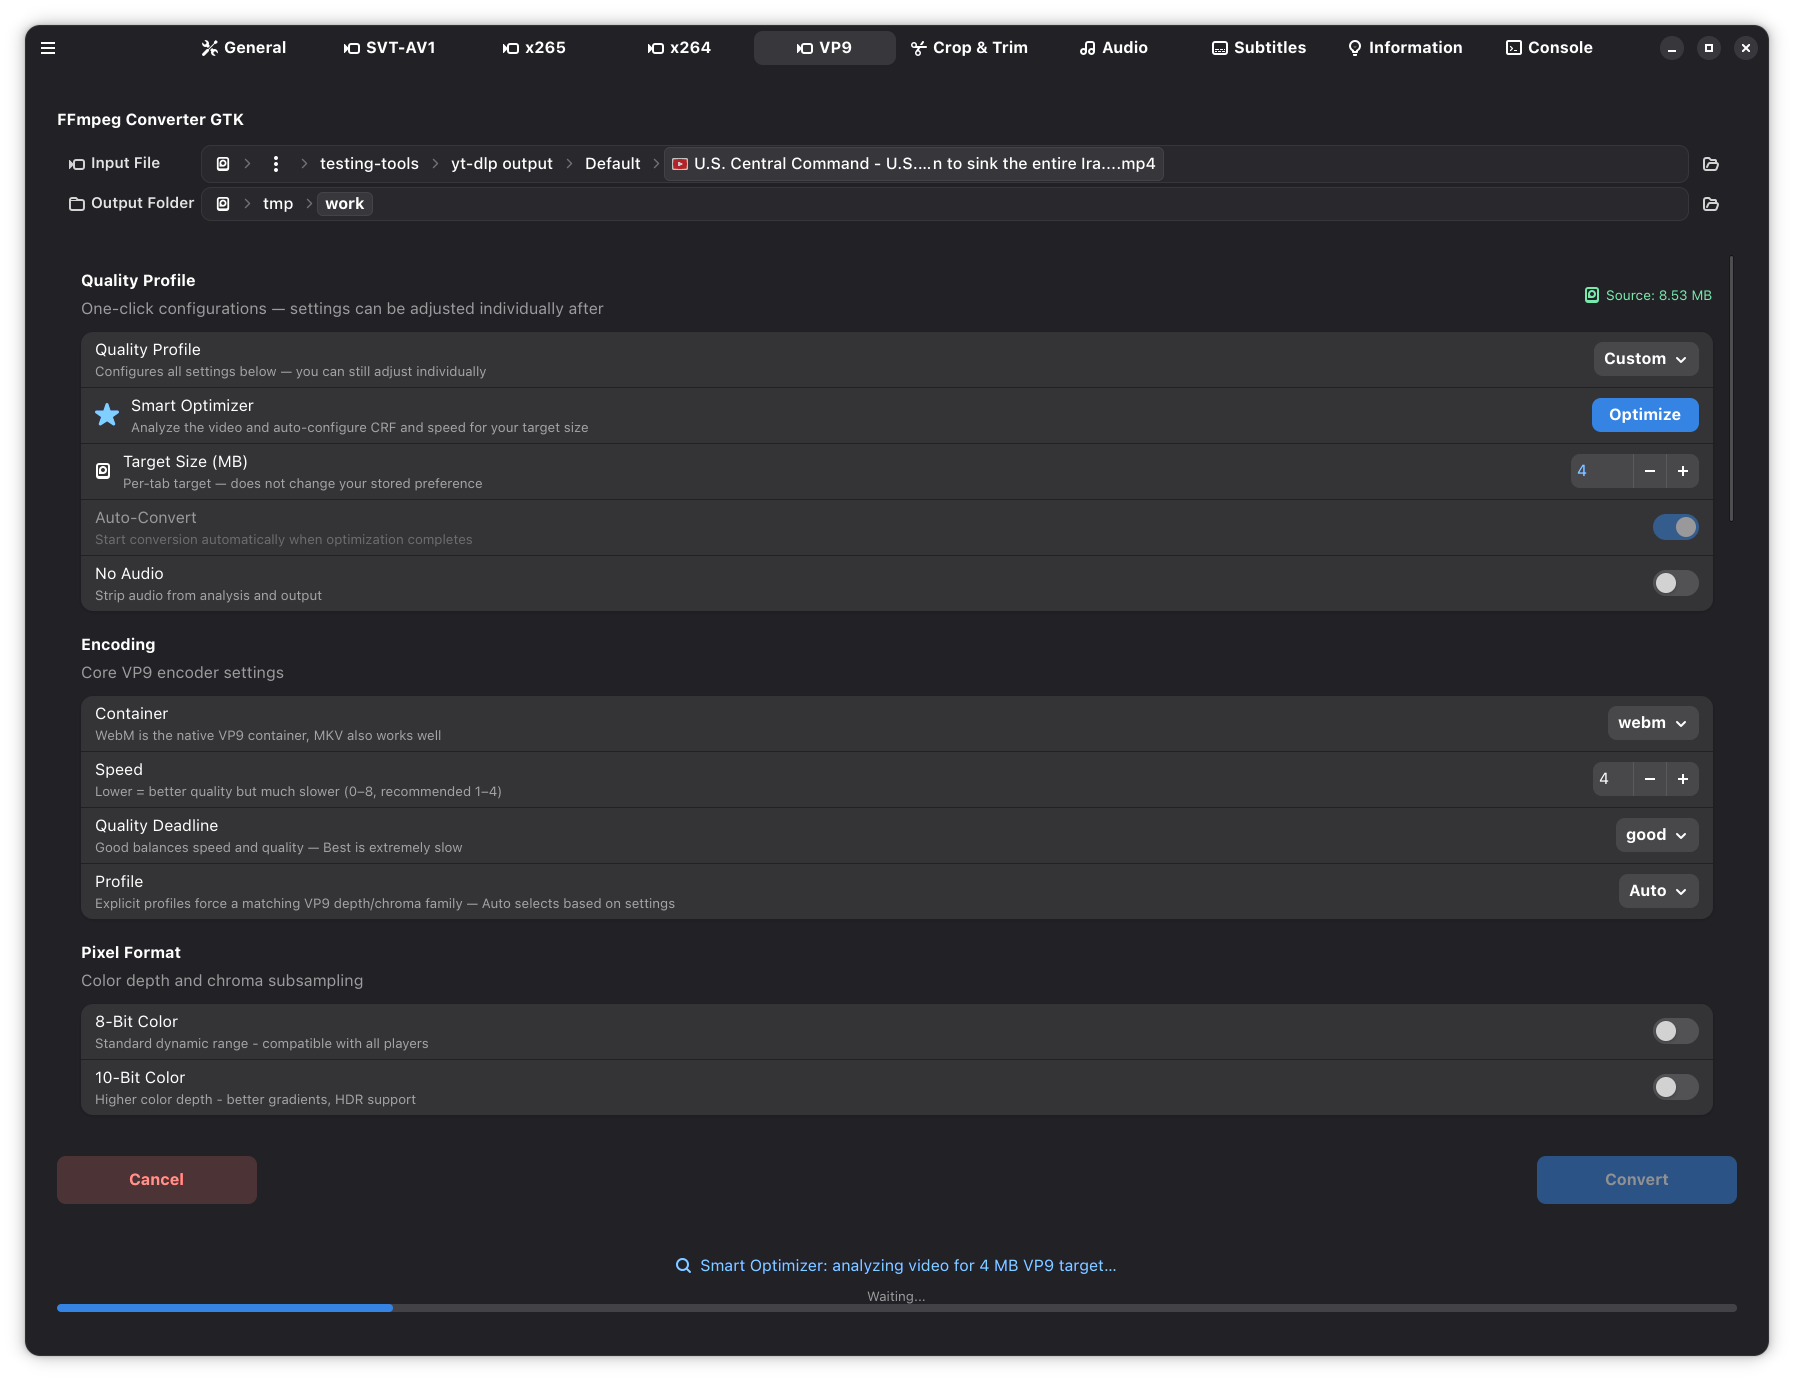
Task: Toggle the Auto-Convert switch
Action: pyautogui.click(x=1675, y=527)
